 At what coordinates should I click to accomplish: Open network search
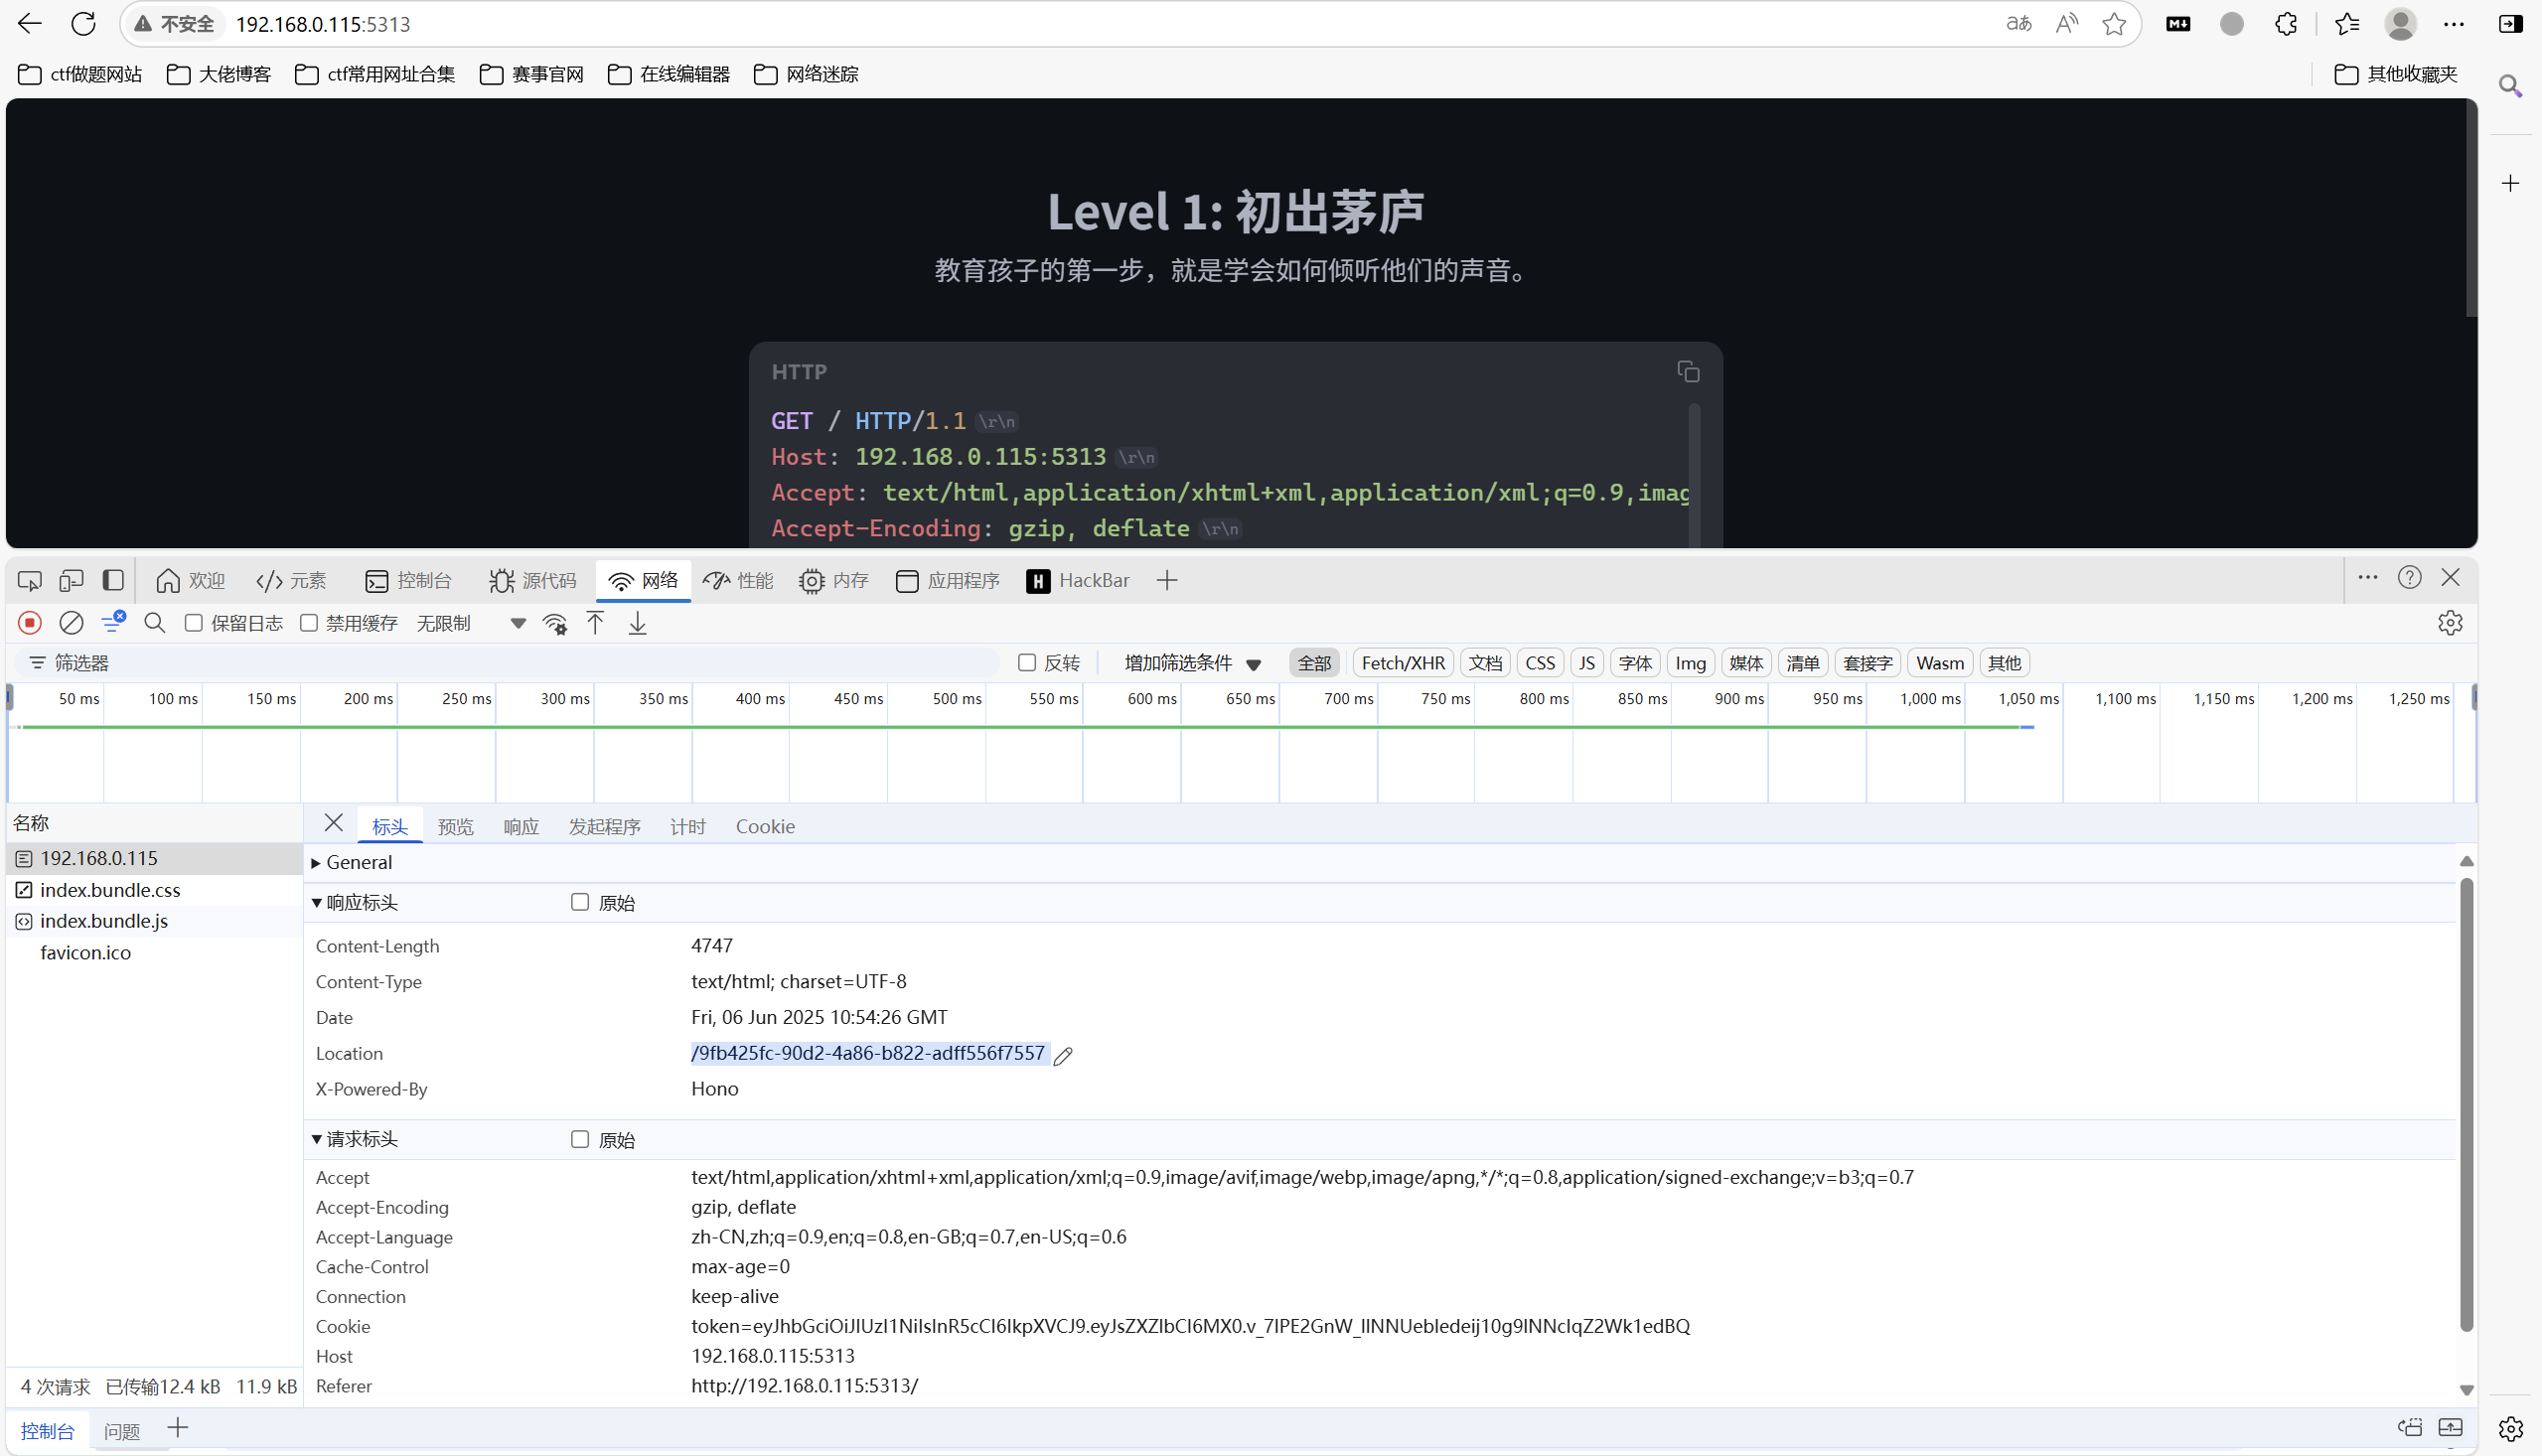[x=155, y=623]
